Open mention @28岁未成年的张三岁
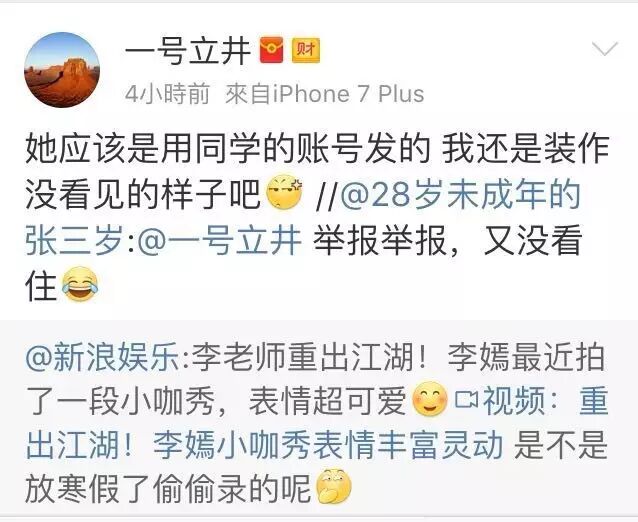638x522 pixels. click(x=303, y=218)
